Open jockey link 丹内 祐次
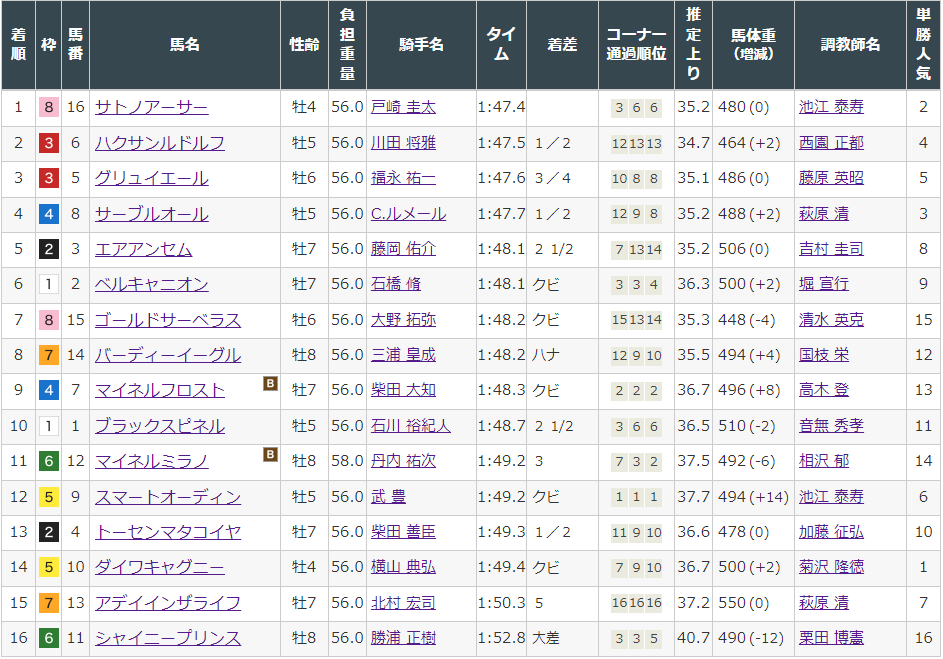The height and width of the screenshot is (659, 943). (403, 461)
